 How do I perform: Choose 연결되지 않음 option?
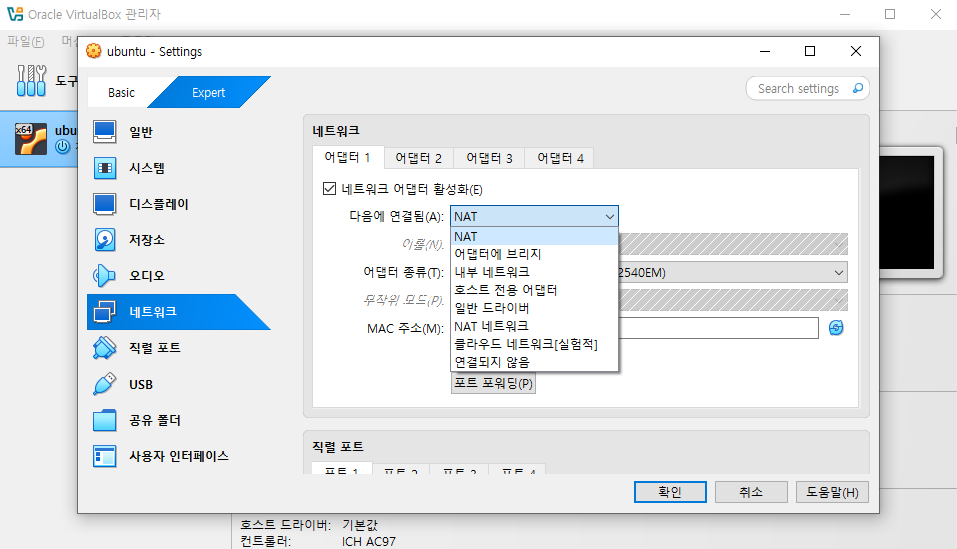(x=534, y=362)
